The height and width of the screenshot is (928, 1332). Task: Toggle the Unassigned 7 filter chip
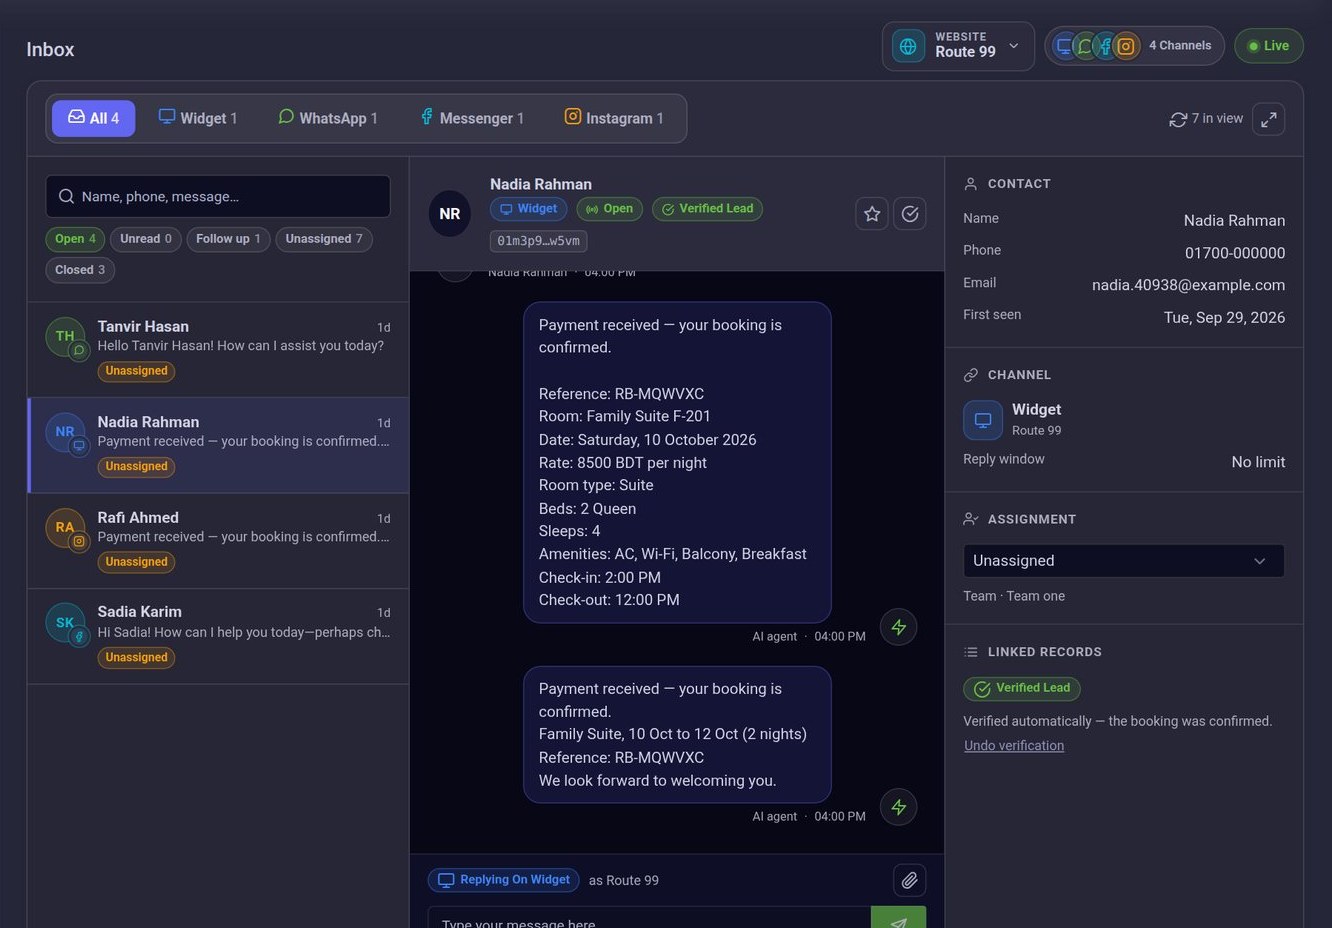pos(324,239)
